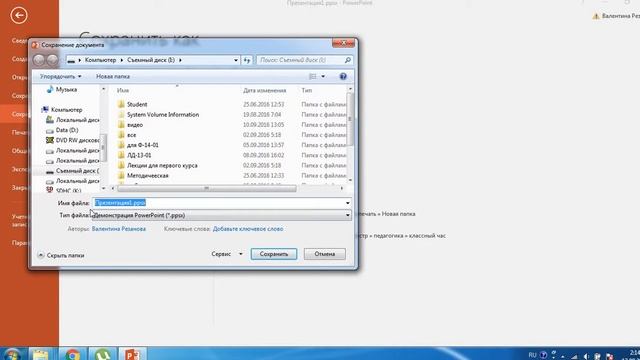640x360 pixels.
Task: Select recent folder ending in классный час
Action: point(402,236)
